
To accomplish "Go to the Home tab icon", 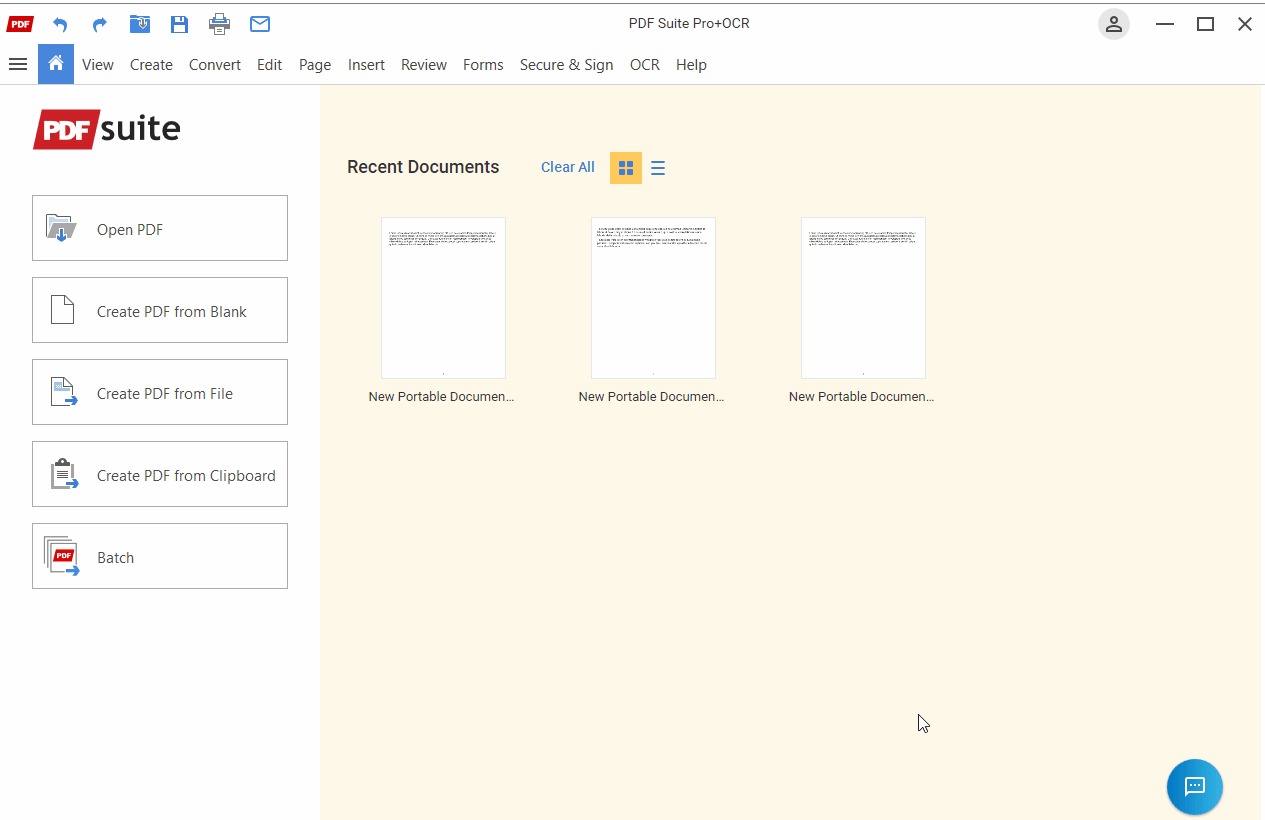I will 56,64.
